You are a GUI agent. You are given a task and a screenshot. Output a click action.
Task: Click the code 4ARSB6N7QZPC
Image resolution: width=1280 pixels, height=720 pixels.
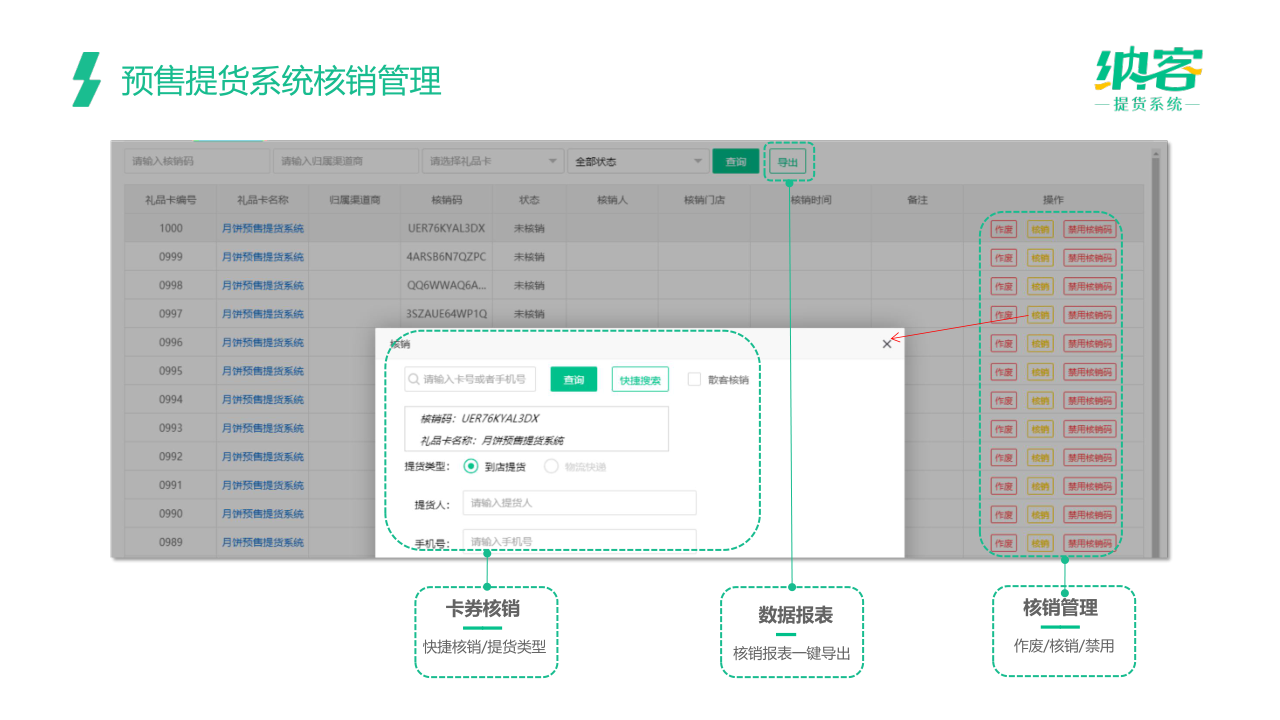[x=447, y=257]
